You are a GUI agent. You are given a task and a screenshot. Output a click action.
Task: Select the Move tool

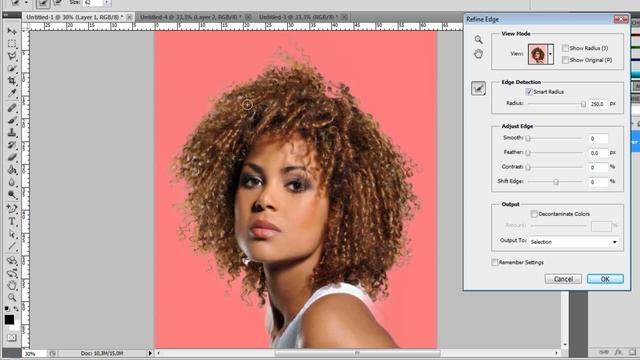click(12, 31)
